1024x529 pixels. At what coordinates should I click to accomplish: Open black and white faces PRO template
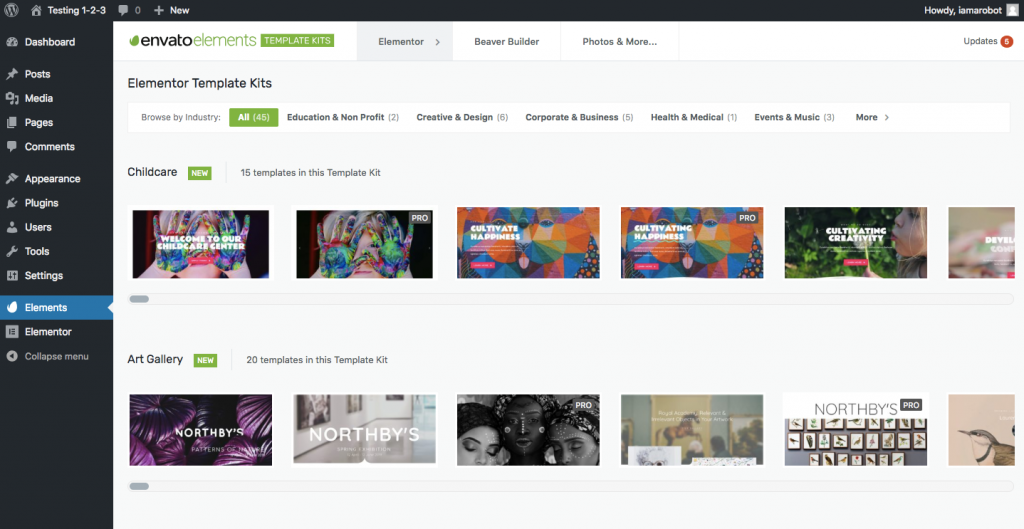coord(528,430)
